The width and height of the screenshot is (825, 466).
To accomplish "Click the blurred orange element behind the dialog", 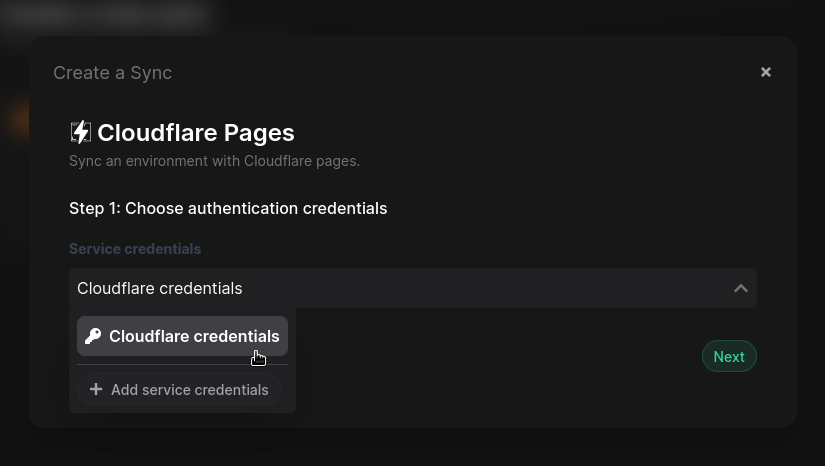I will pos(14,120).
